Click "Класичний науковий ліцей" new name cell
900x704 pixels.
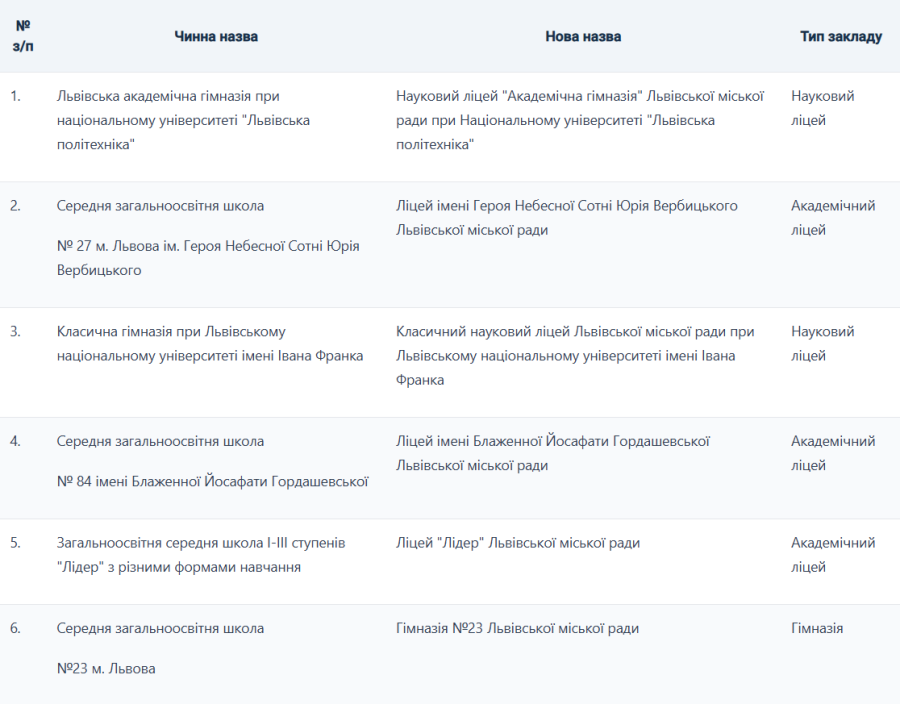tap(575, 355)
